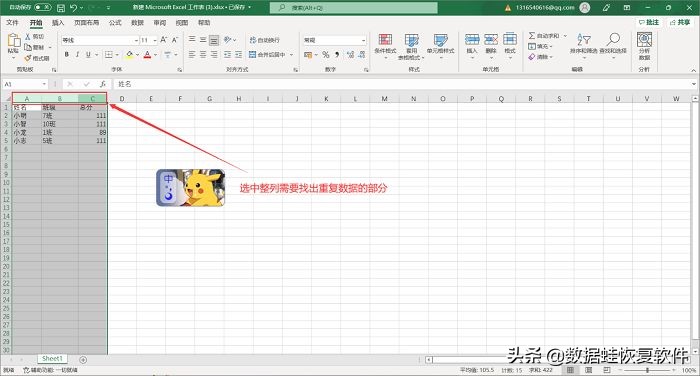Open the fill color dropdown arrow
This screenshot has width=700, height=376.
(x=138, y=55)
